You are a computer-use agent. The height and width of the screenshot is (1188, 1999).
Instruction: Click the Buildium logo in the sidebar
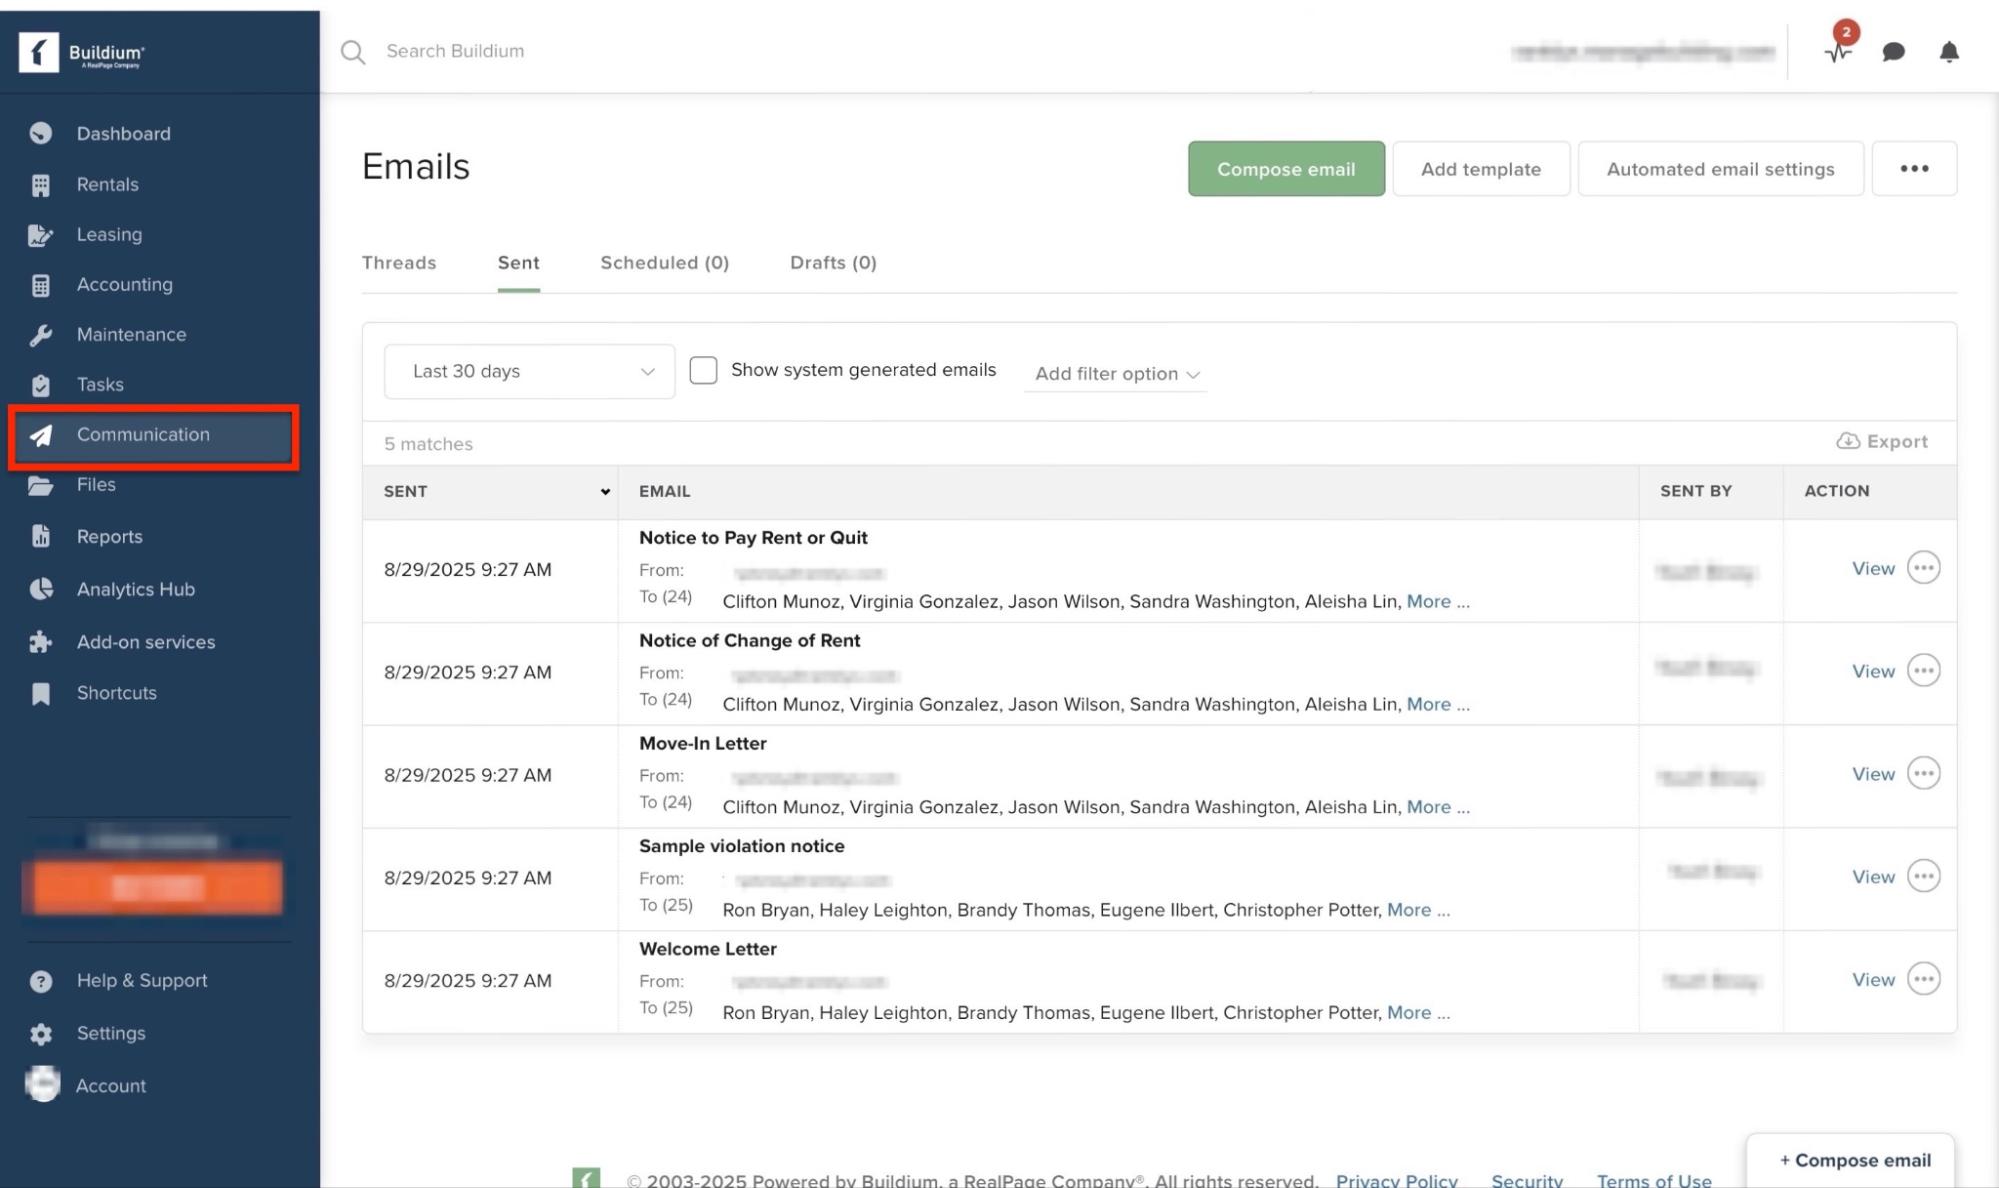pyautogui.click(x=82, y=52)
